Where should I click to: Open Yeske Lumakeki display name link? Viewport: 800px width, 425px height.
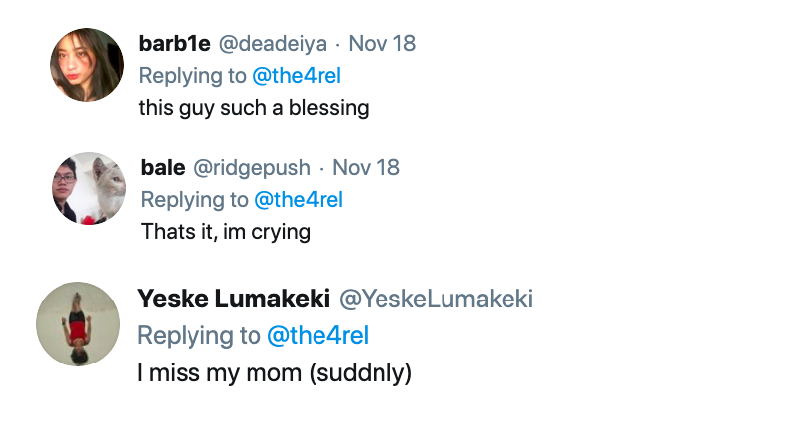click(x=232, y=299)
